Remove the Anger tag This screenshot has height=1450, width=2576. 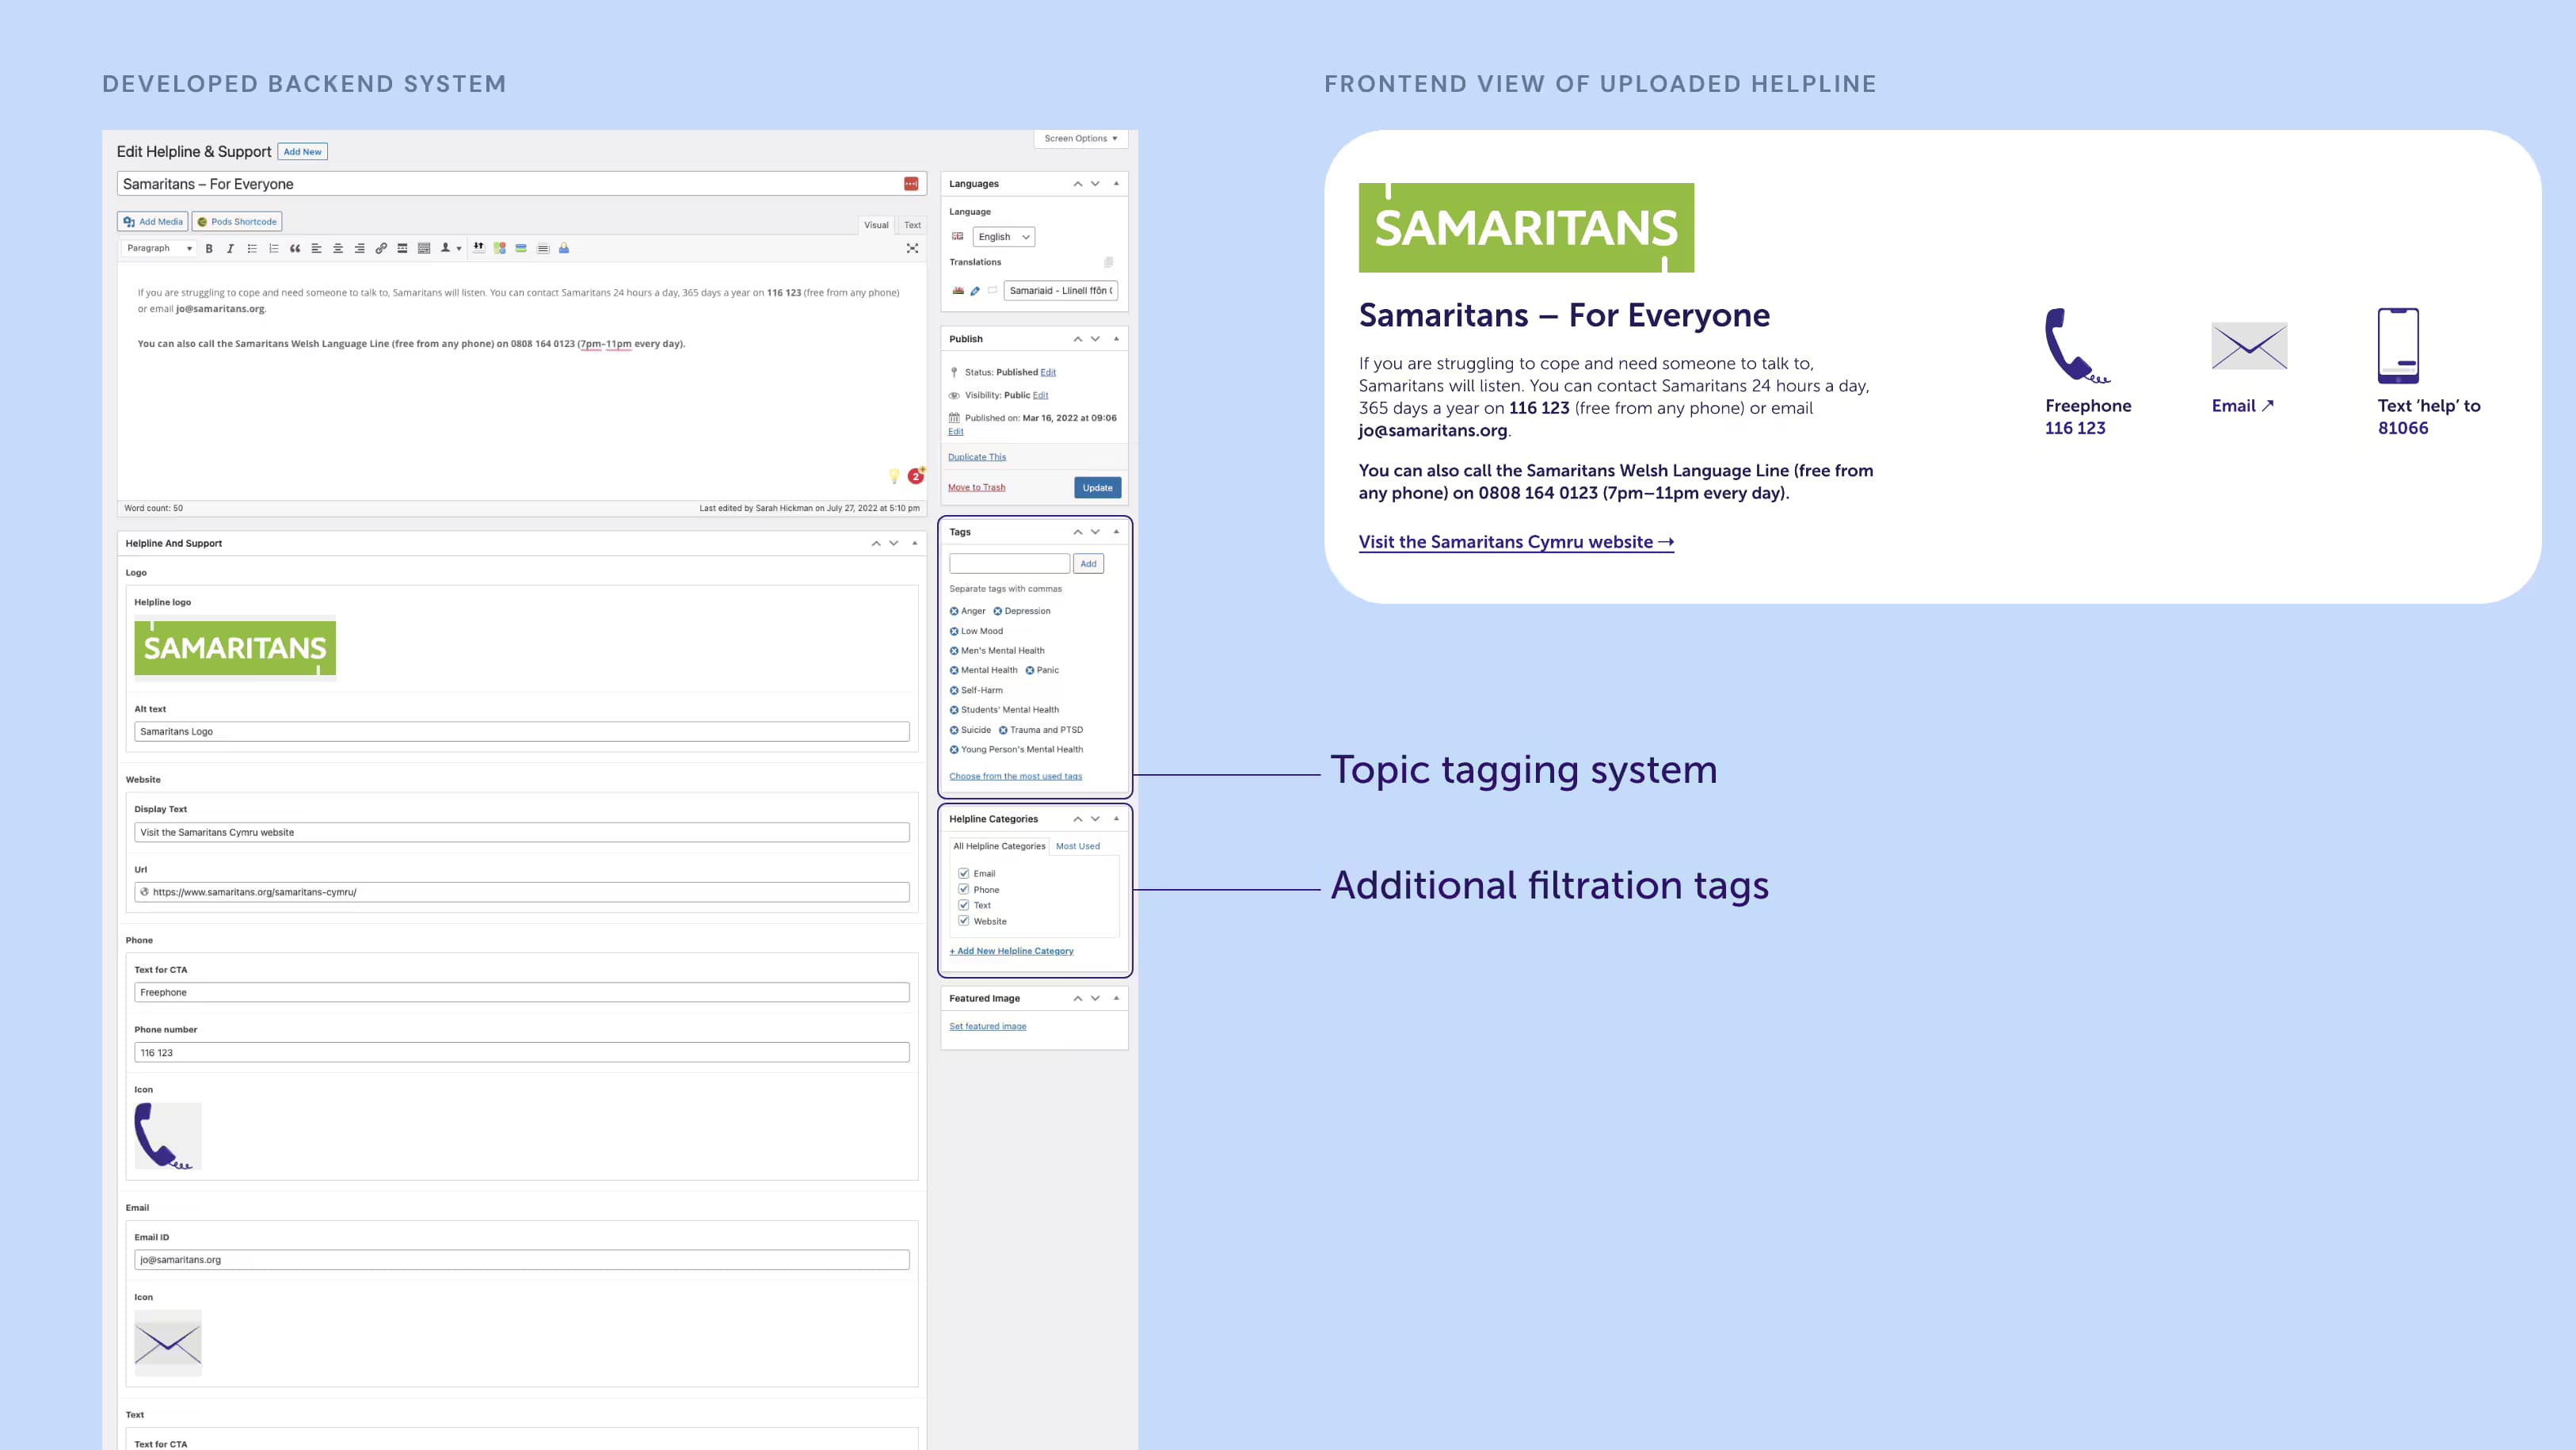point(954,611)
